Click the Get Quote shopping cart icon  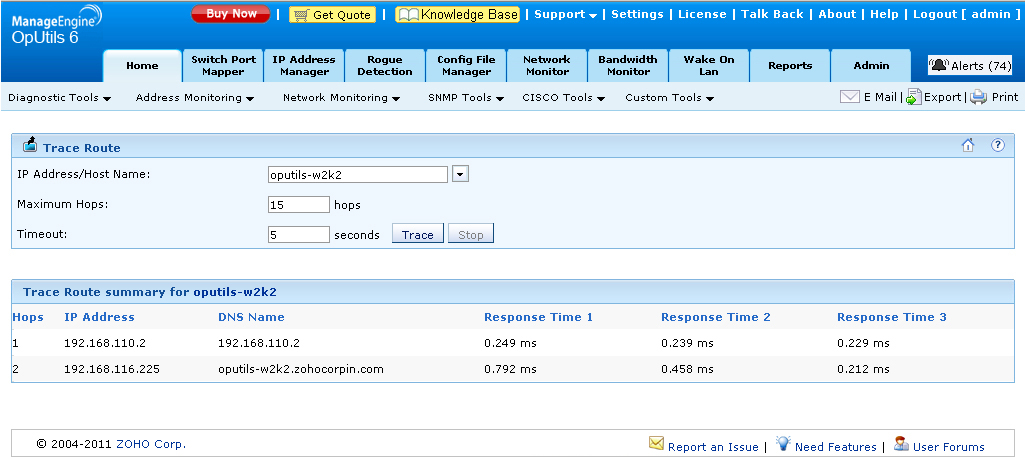301,14
